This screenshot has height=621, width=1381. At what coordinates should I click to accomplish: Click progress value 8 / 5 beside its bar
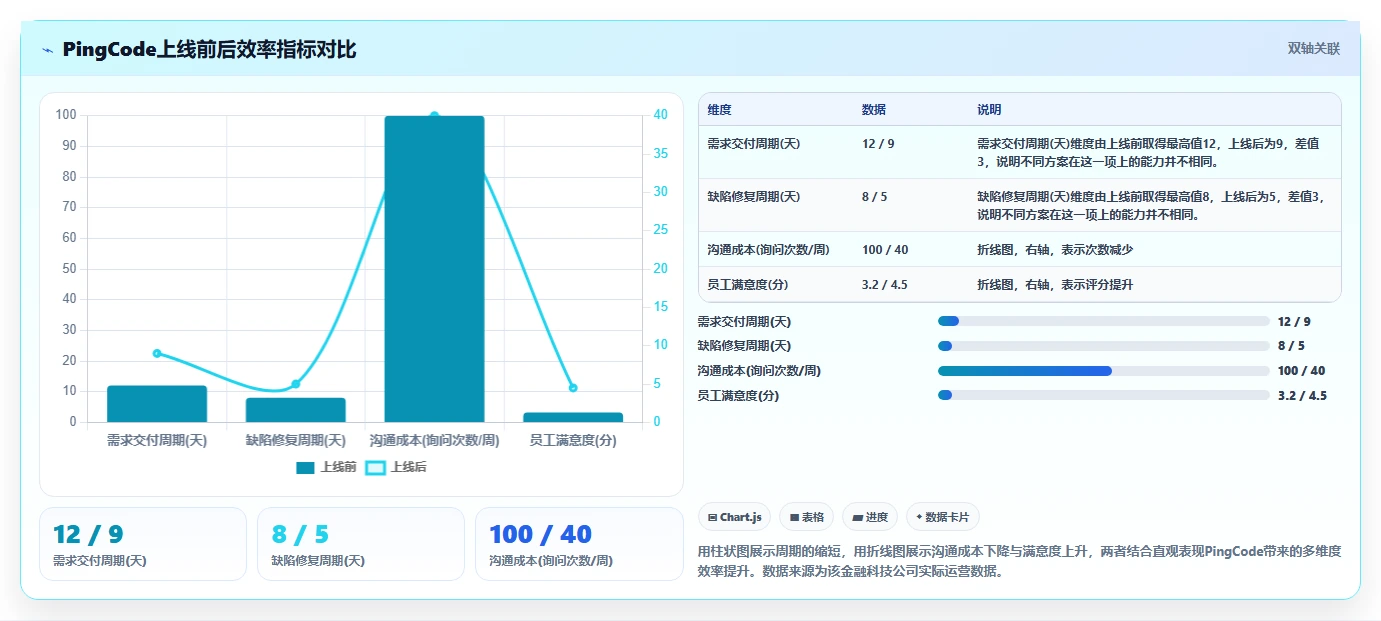[1291, 346]
